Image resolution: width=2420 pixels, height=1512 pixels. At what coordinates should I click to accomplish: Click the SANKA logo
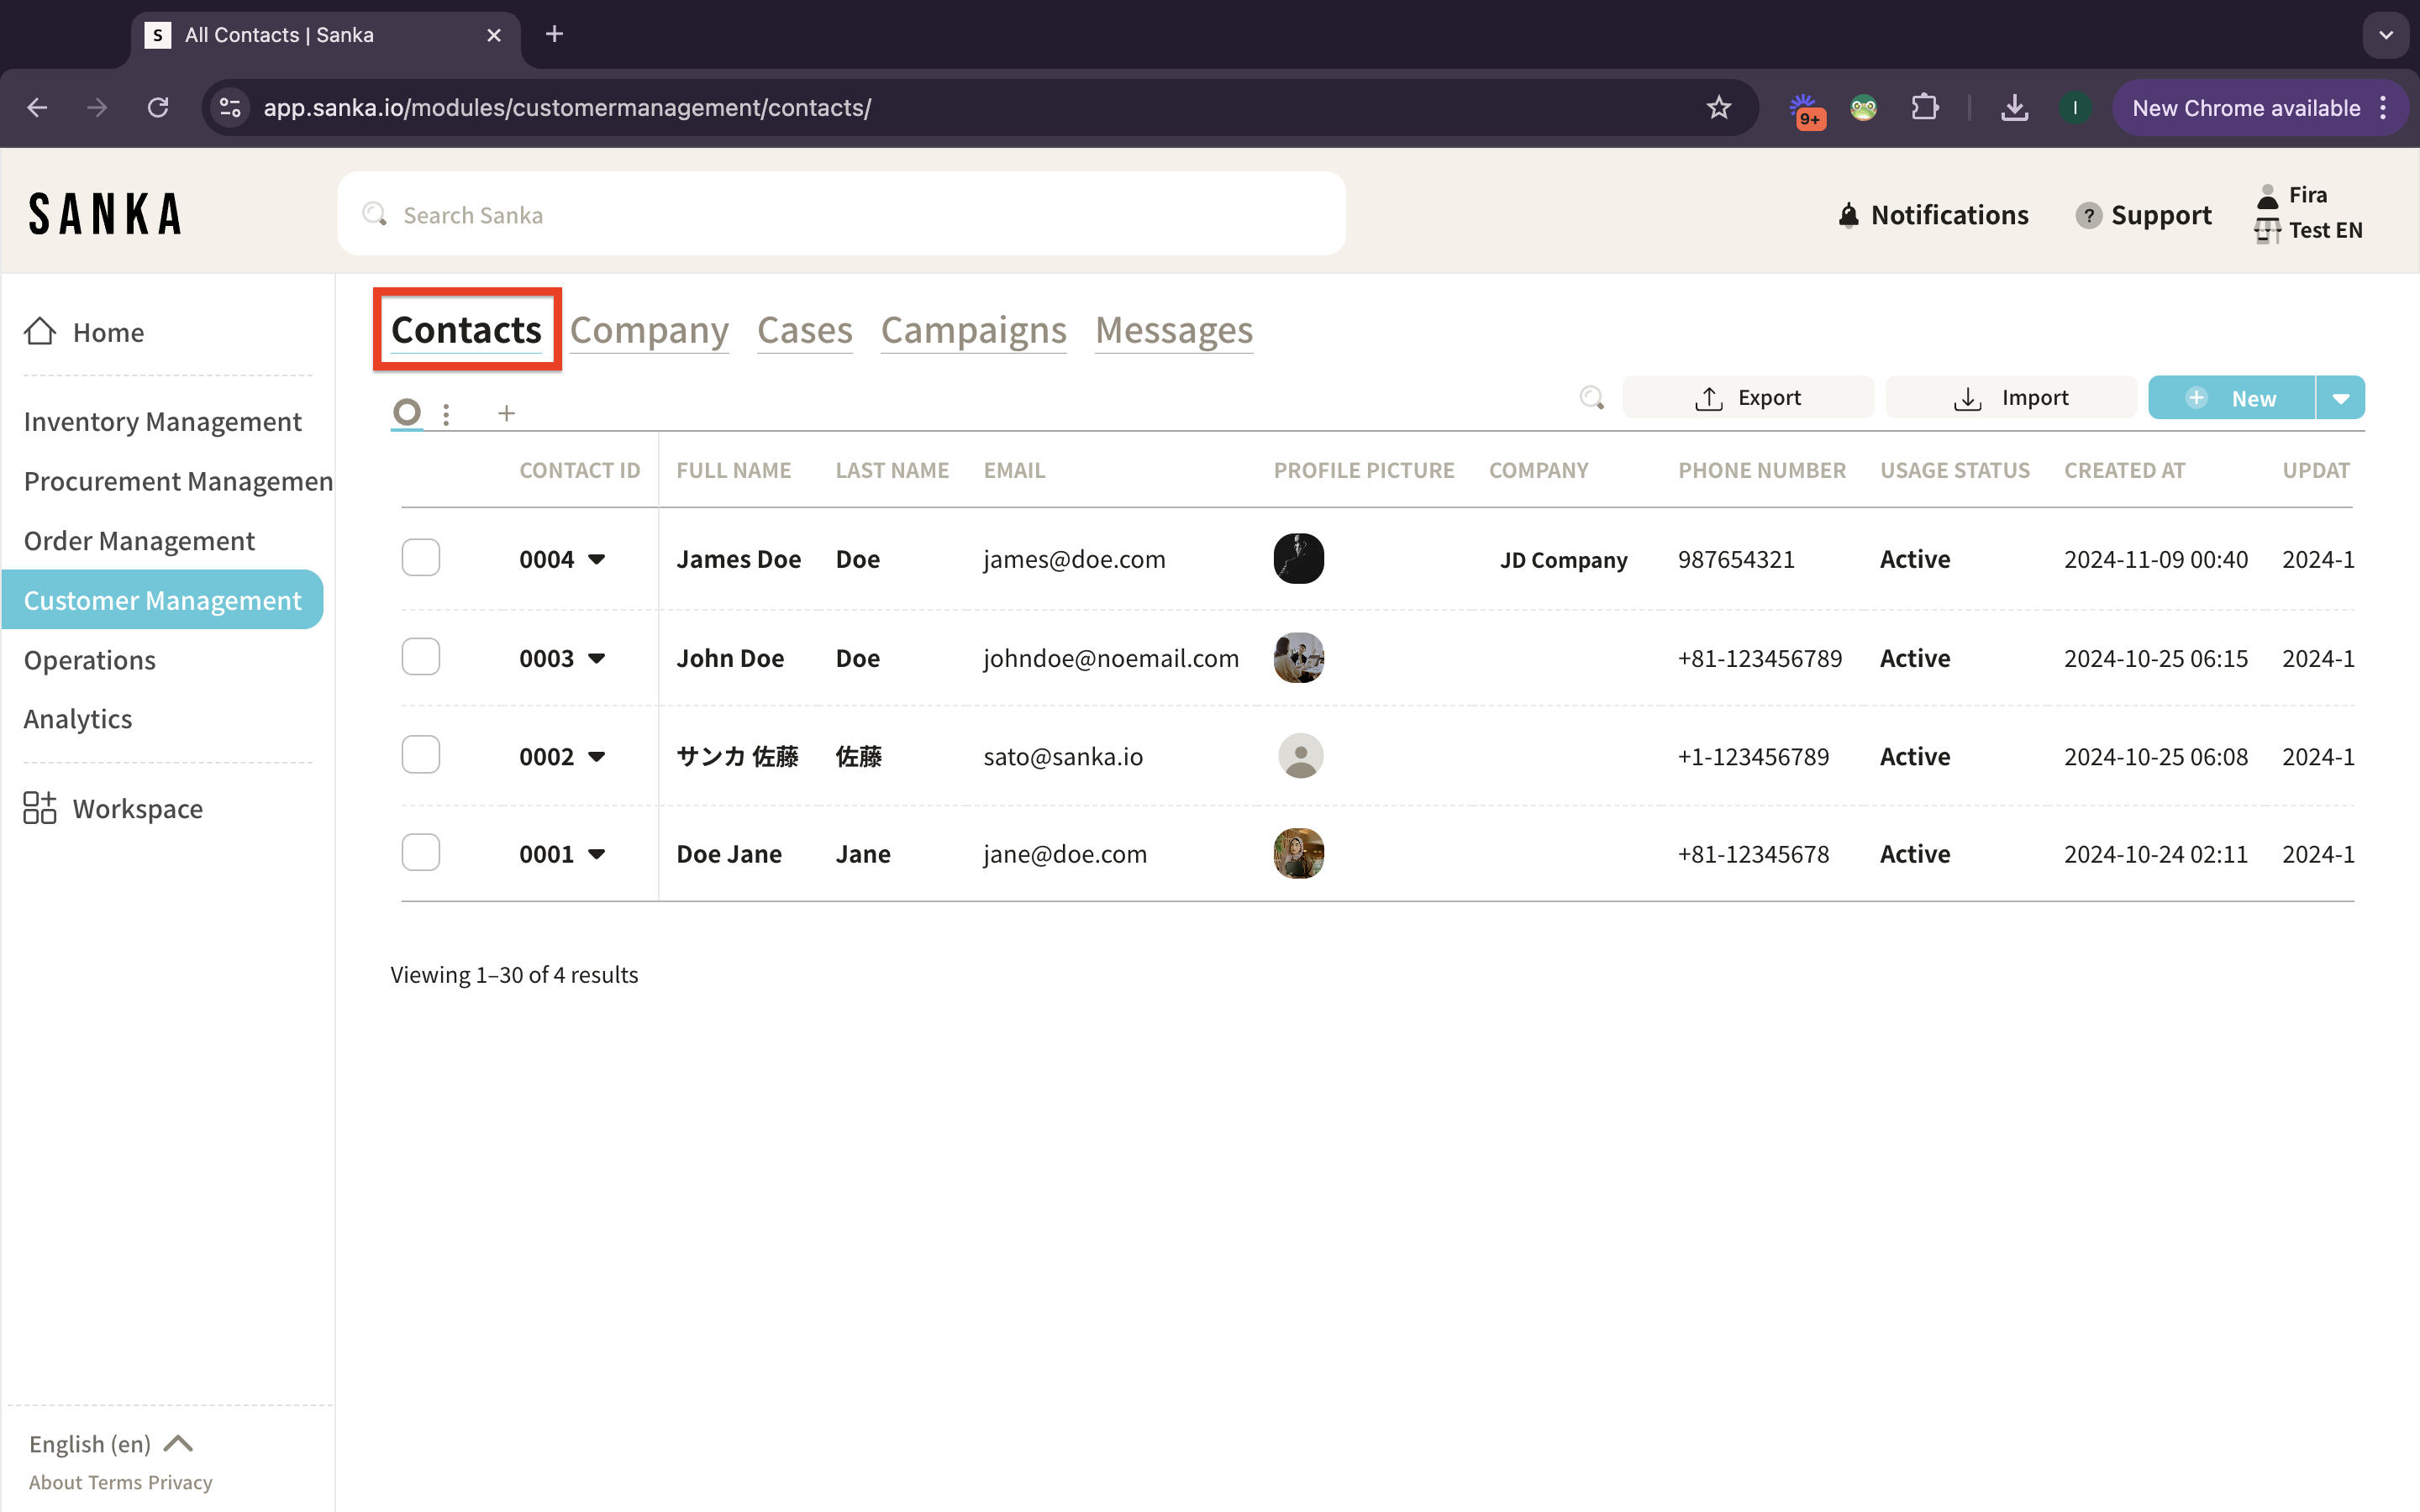(x=105, y=214)
